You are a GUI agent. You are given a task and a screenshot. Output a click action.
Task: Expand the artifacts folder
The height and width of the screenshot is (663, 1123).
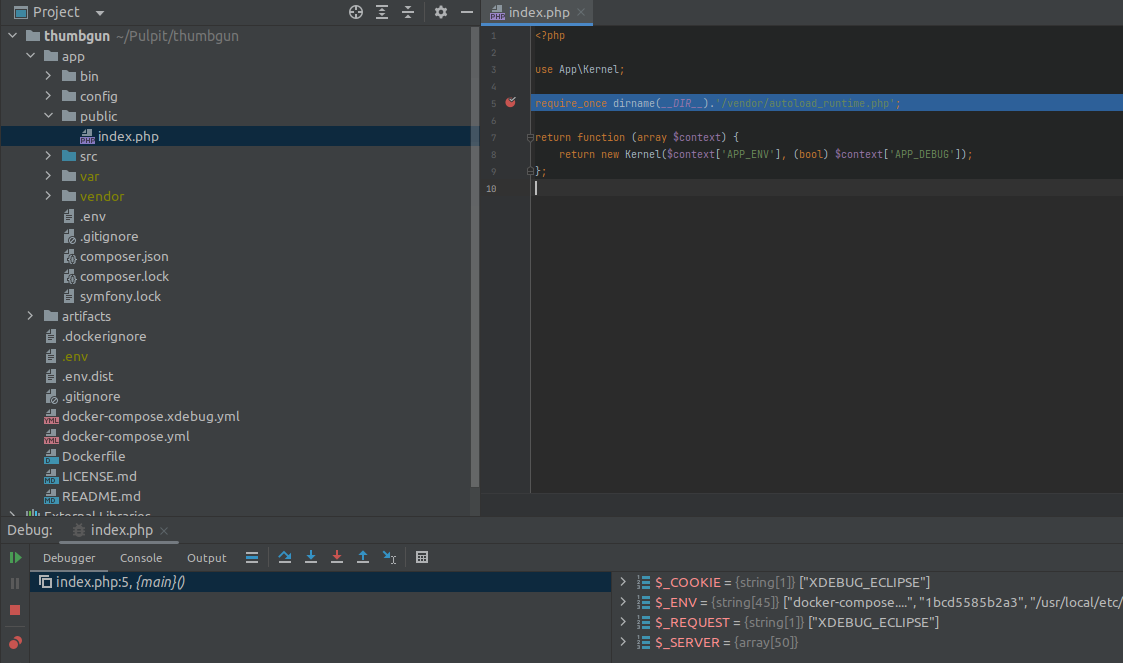[x=30, y=316]
